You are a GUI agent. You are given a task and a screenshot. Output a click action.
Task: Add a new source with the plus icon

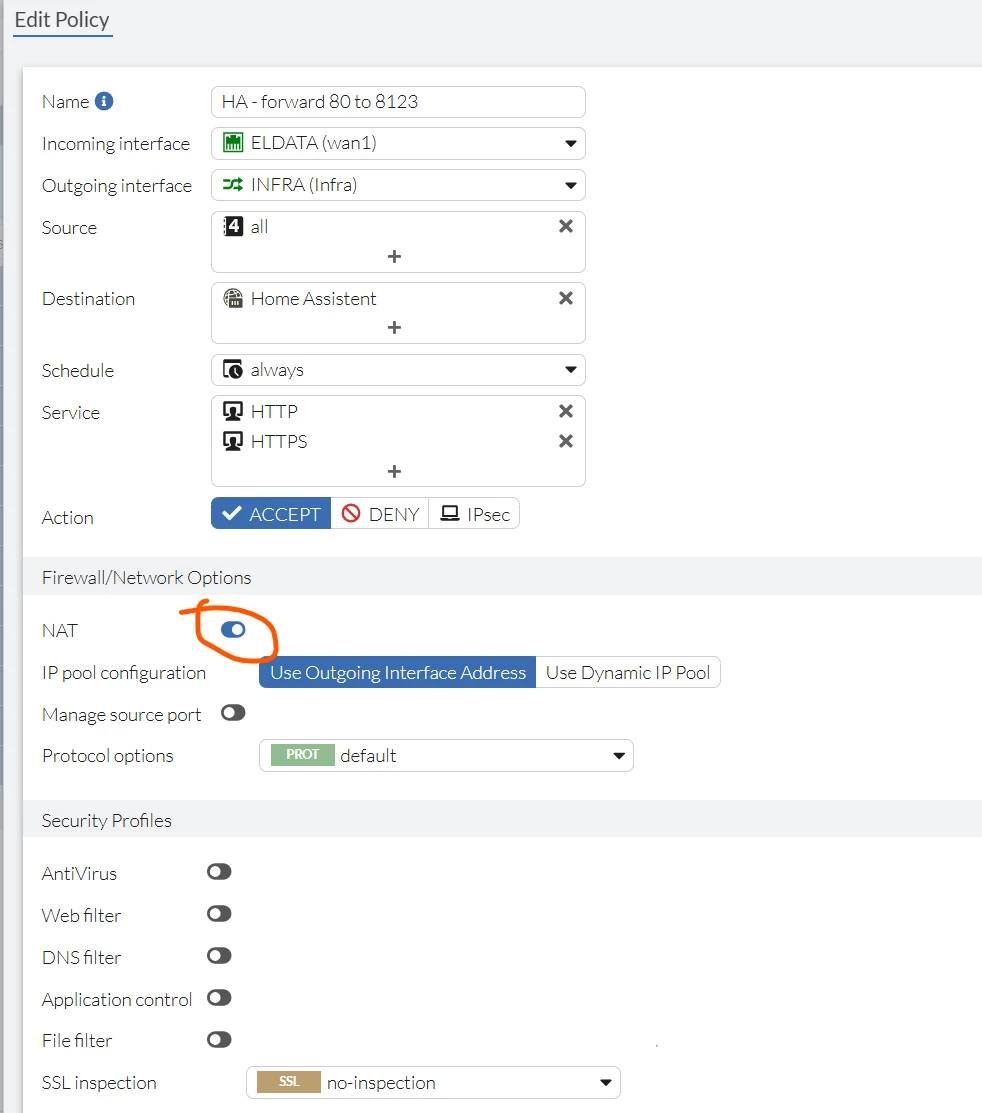395,256
